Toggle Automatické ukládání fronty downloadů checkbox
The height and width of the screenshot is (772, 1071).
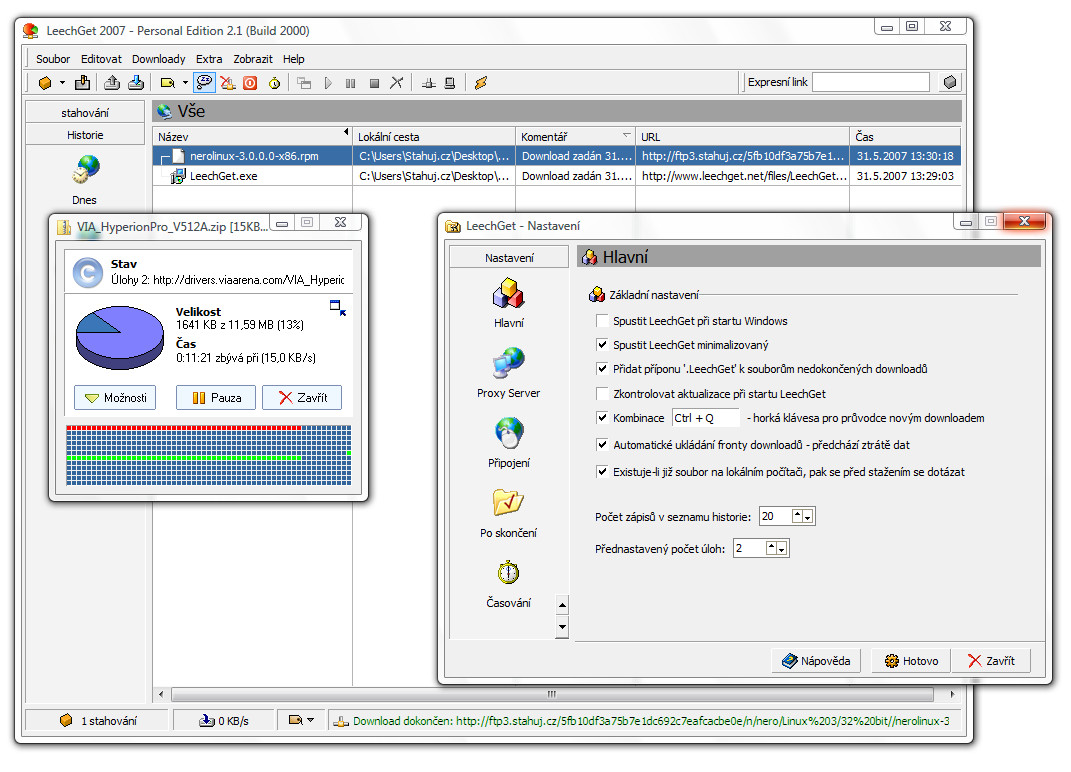point(602,445)
